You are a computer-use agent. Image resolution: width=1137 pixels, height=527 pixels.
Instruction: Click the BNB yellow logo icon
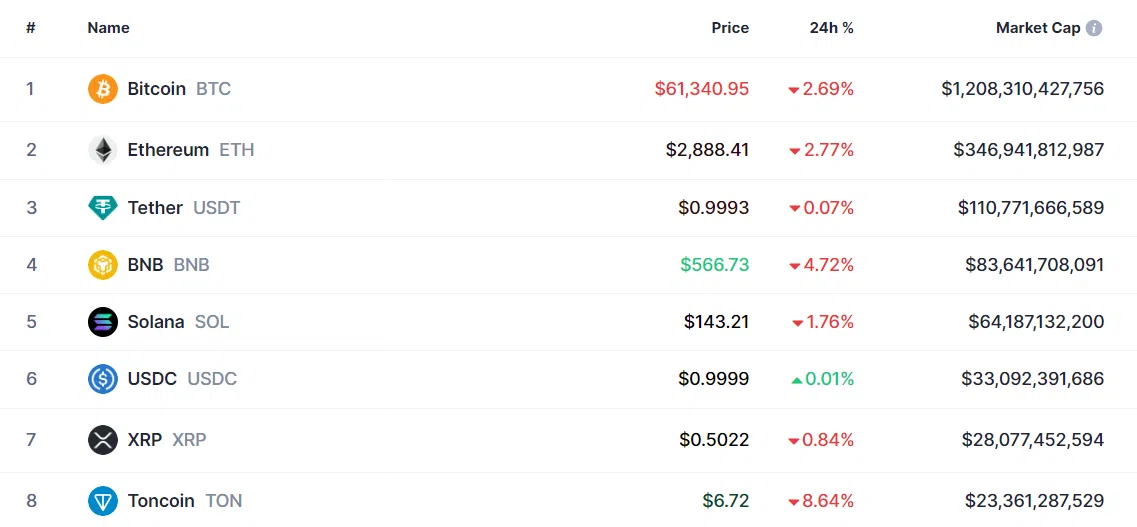(102, 265)
